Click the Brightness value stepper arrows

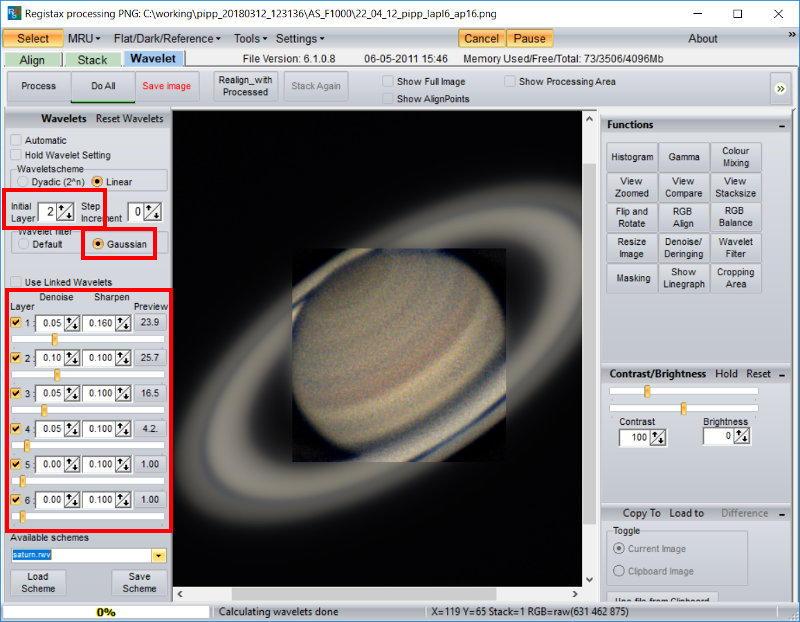coord(742,437)
